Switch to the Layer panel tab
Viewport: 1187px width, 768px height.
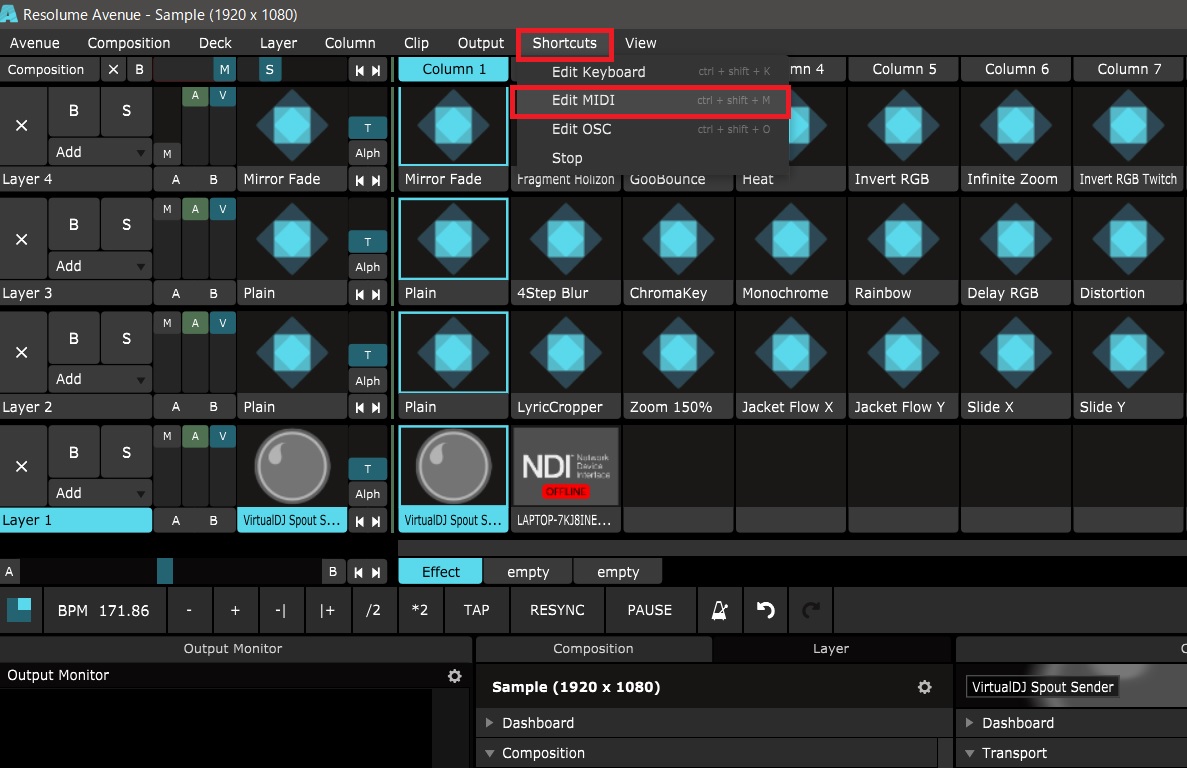[x=831, y=648]
